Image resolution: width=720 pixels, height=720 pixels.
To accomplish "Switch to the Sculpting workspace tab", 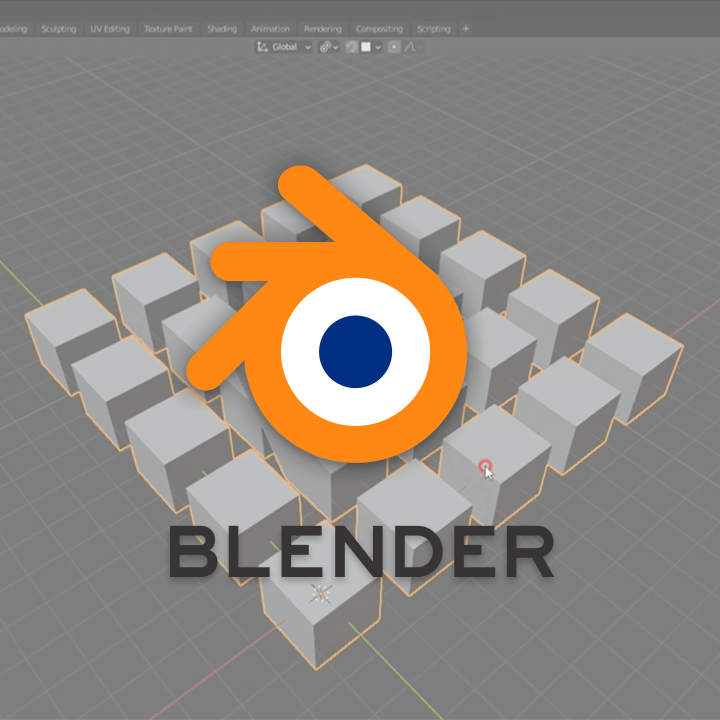I will click(59, 29).
